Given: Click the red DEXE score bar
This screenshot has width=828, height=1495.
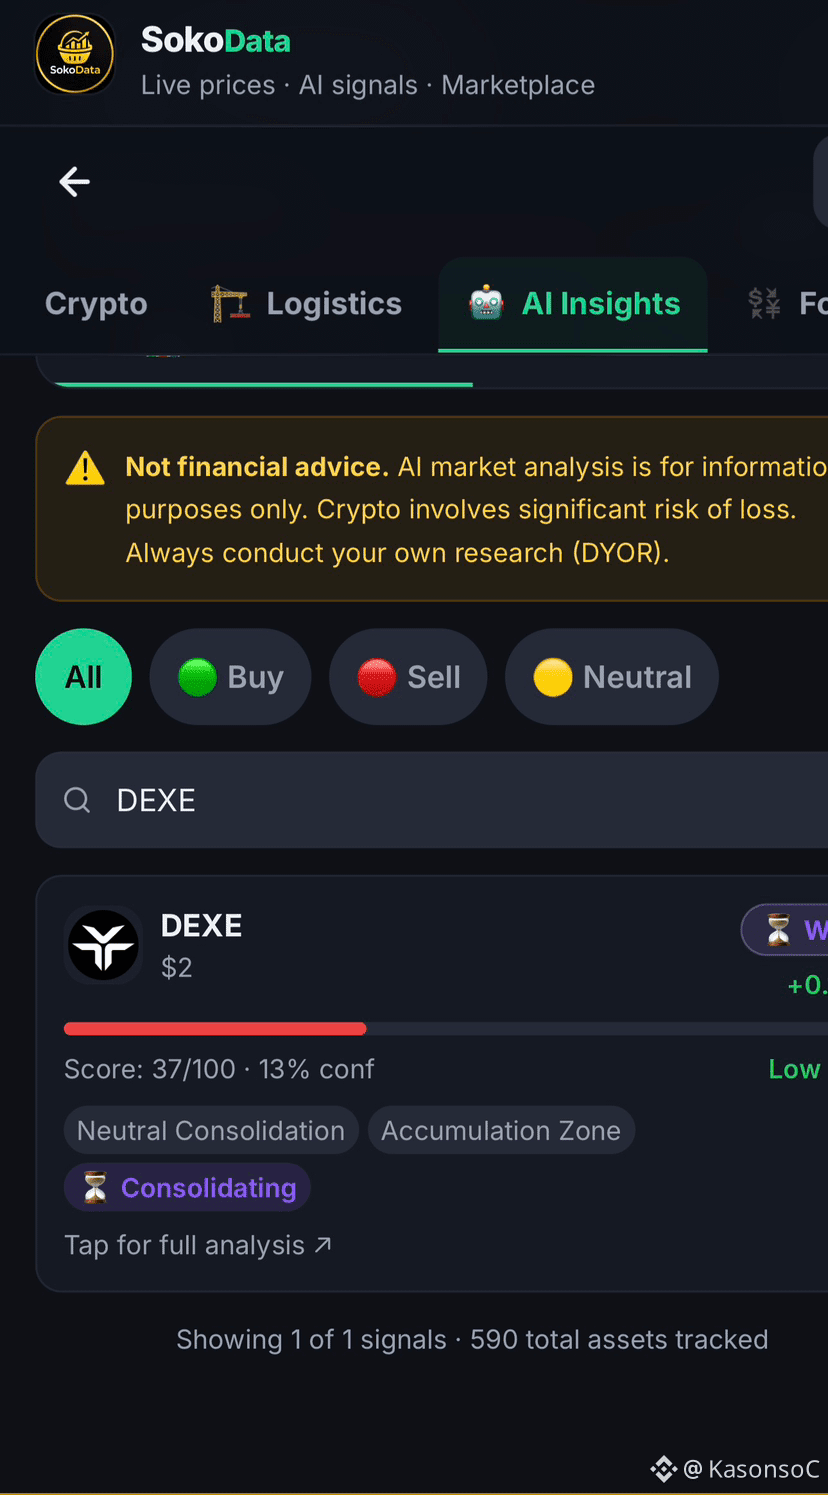Looking at the screenshot, I should [x=215, y=1029].
